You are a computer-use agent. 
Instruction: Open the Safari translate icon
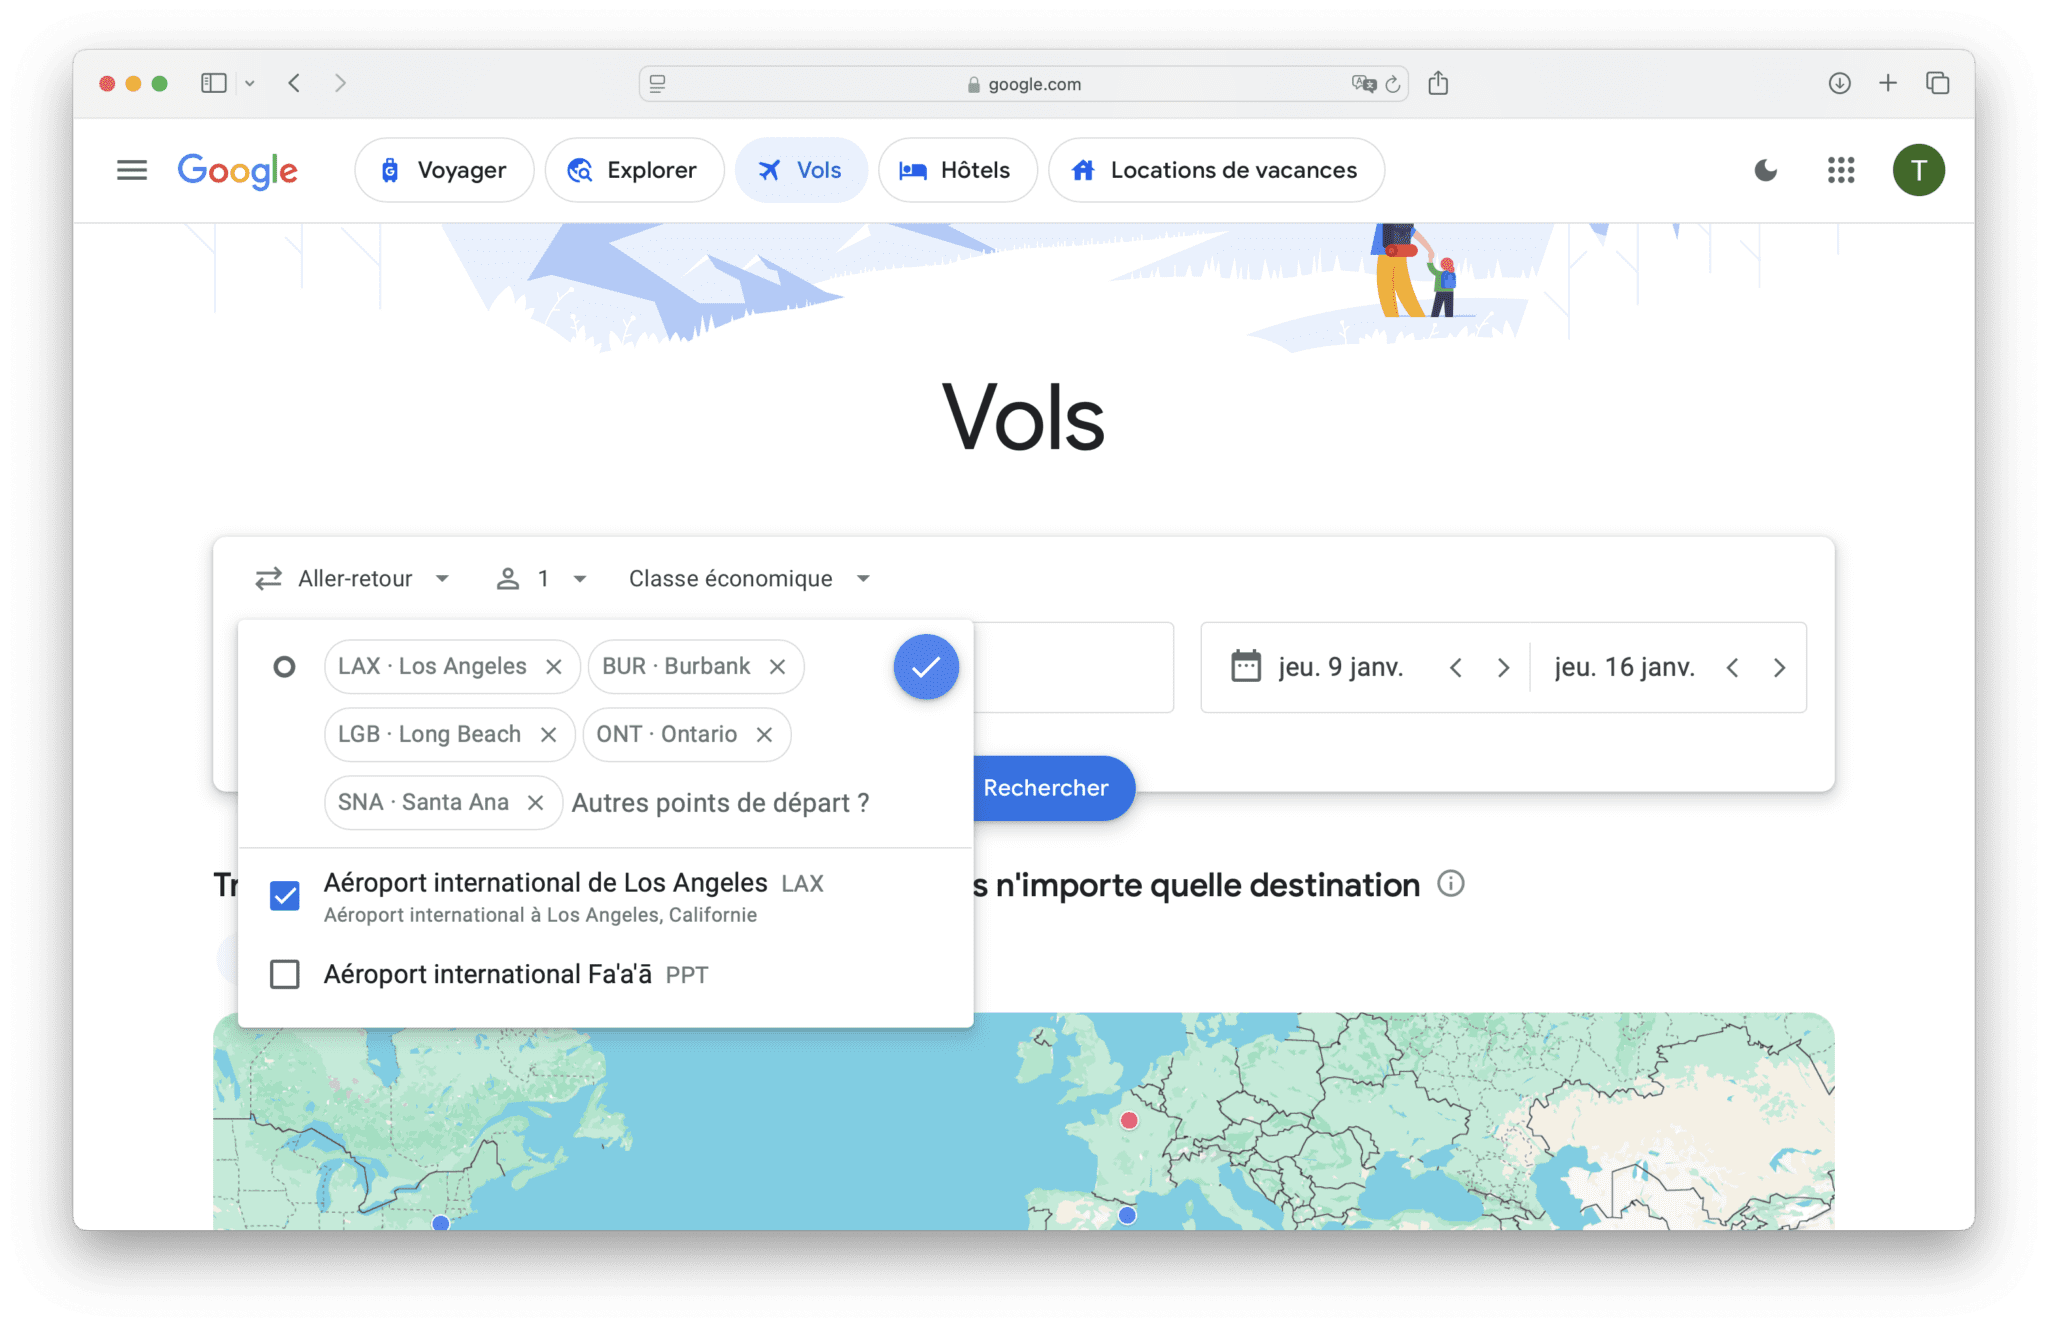(x=1364, y=84)
